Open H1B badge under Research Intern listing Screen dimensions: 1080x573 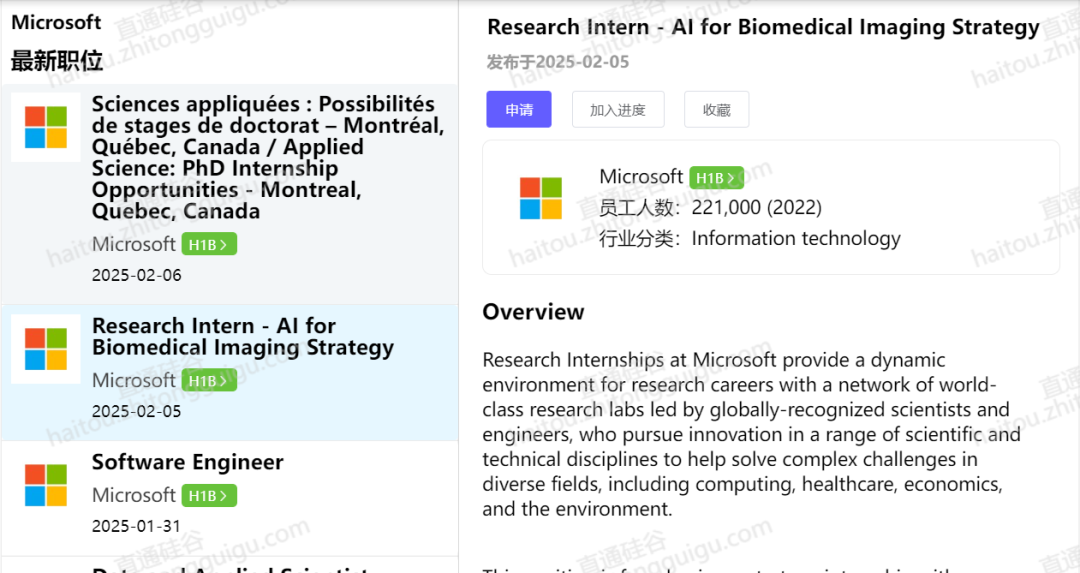click(209, 380)
